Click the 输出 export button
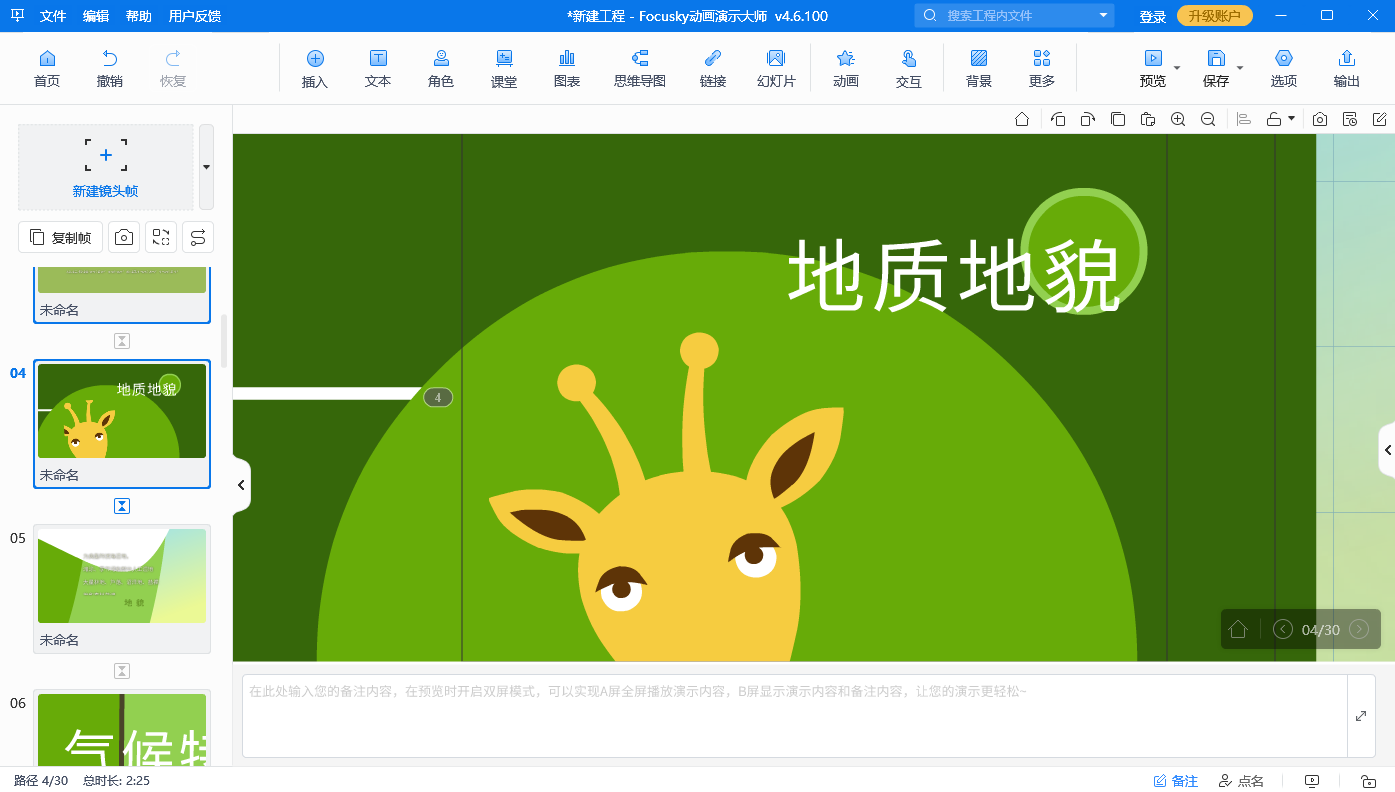 pyautogui.click(x=1347, y=69)
